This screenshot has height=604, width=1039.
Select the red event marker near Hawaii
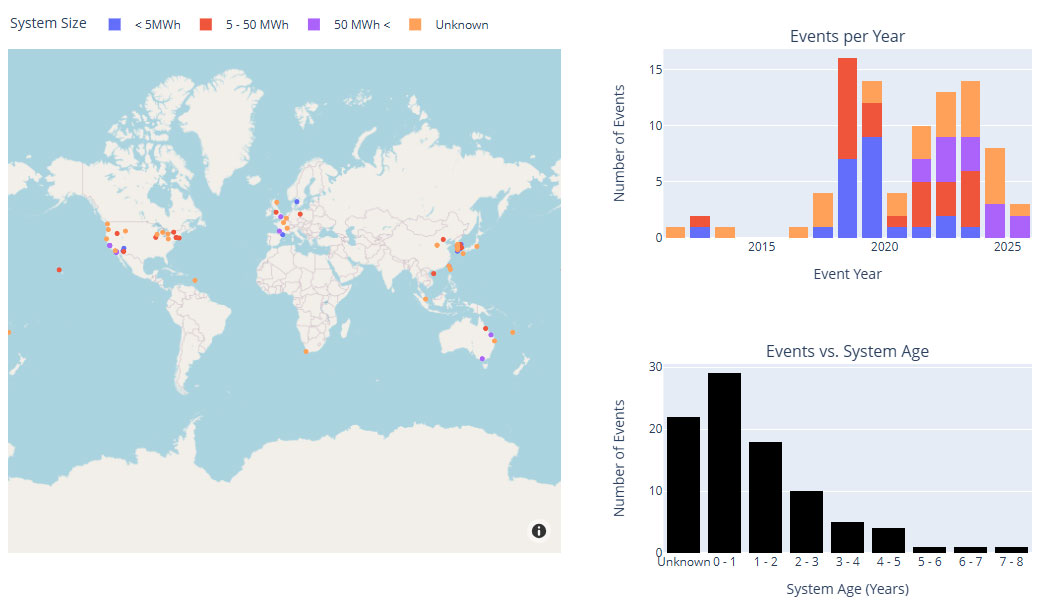(x=59, y=270)
